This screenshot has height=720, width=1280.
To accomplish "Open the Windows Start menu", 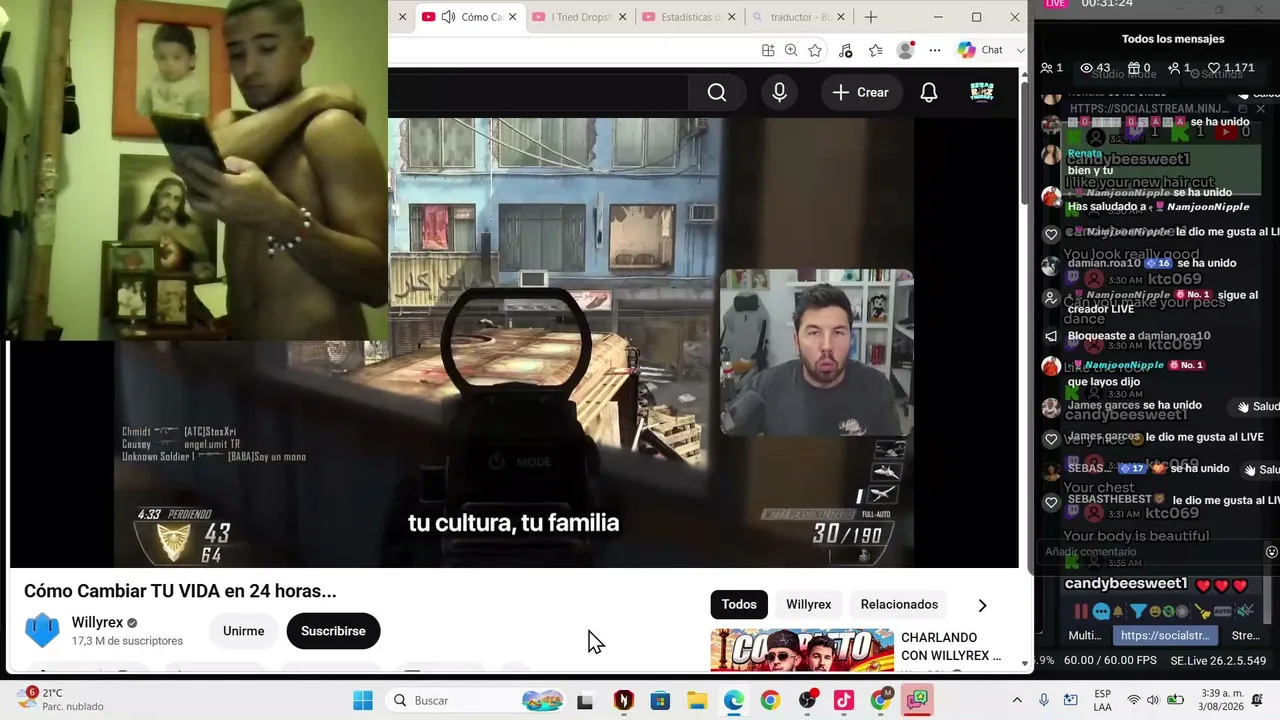I will 362,700.
